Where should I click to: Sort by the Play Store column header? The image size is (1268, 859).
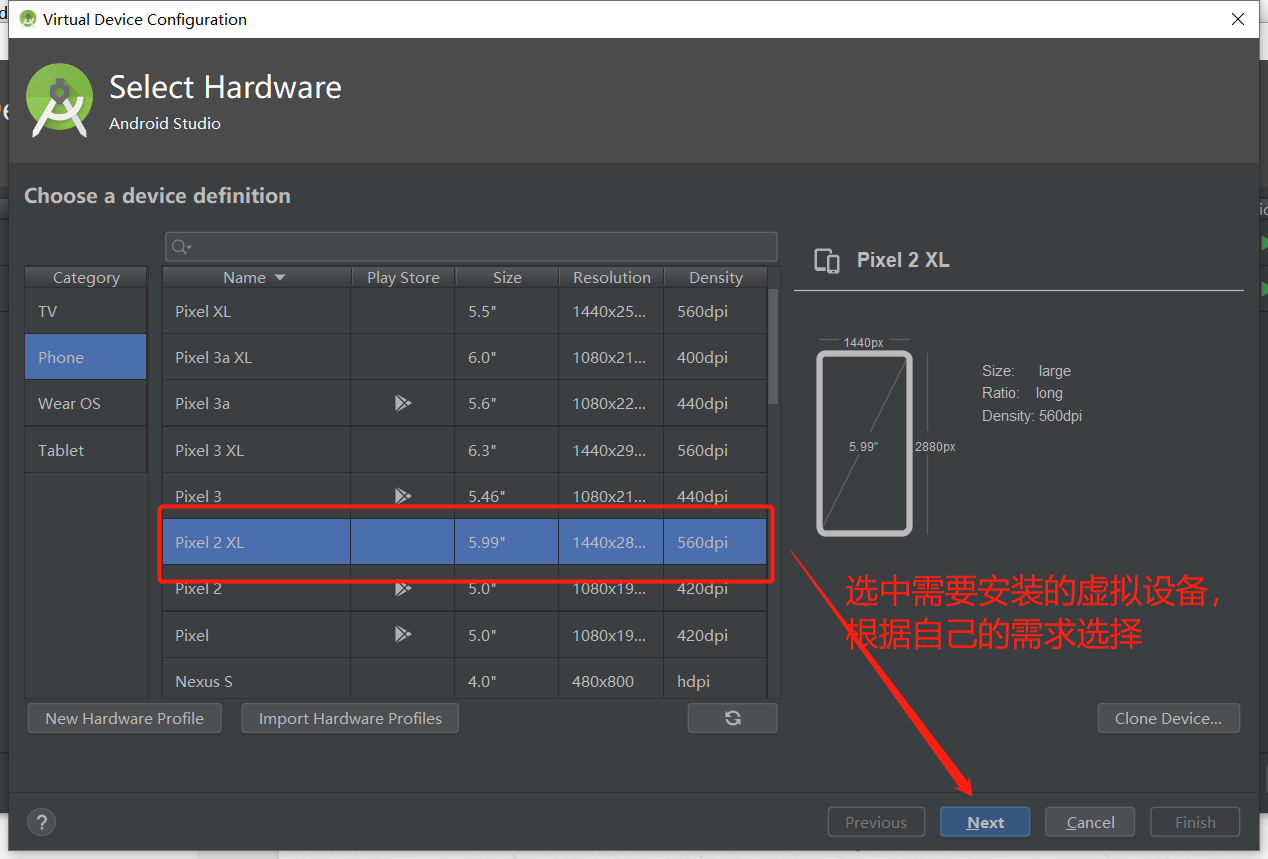click(403, 277)
